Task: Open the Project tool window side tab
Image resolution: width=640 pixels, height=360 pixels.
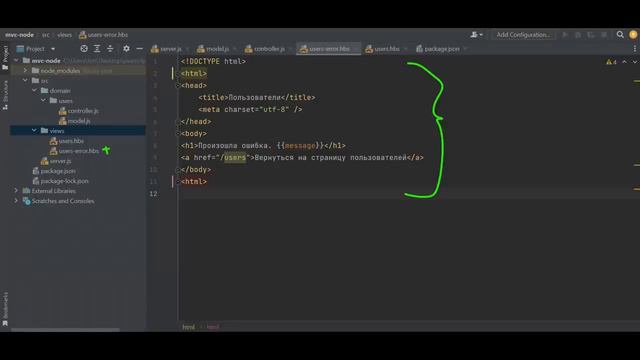Action: point(5,57)
